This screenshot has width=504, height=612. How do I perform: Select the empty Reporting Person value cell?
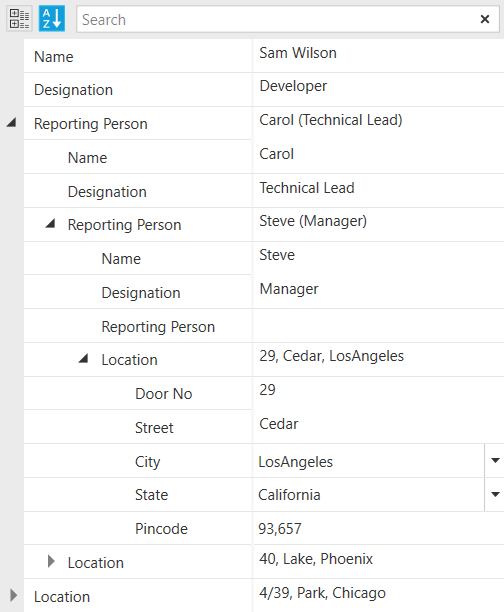(x=379, y=326)
